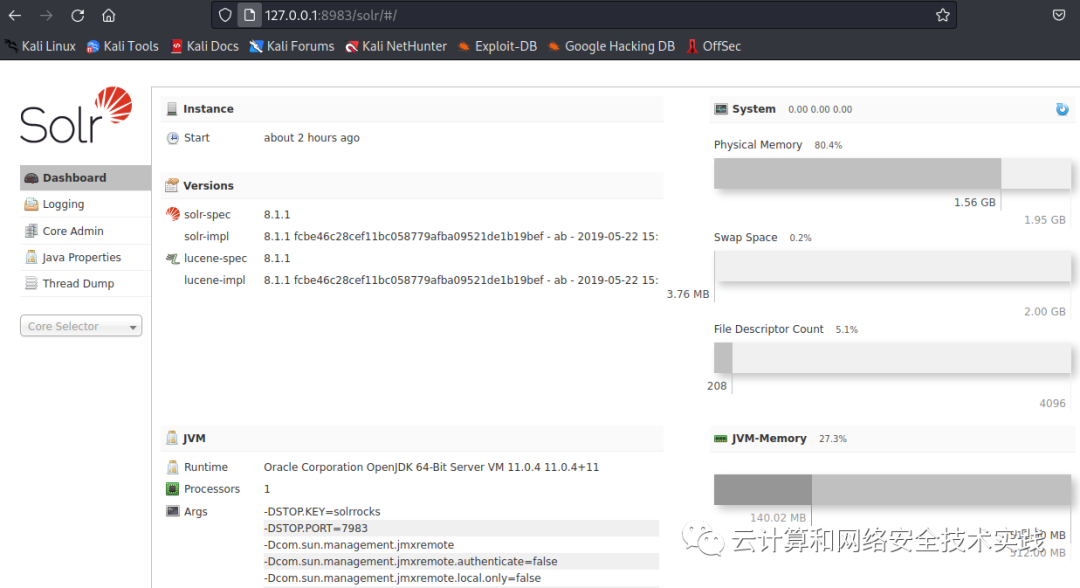Click the clock icon beside Start
Screen dimensions: 1080x588
point(172,138)
